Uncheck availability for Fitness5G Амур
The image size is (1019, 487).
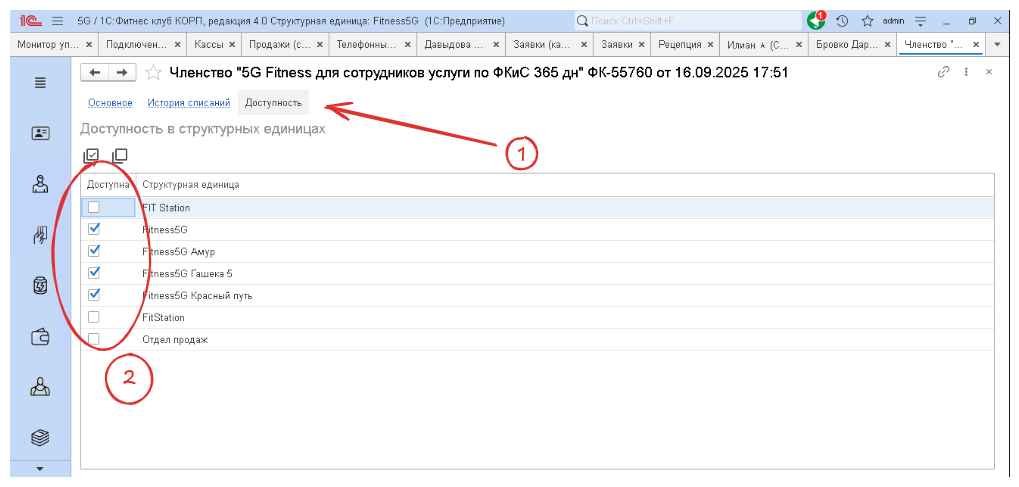[94, 250]
